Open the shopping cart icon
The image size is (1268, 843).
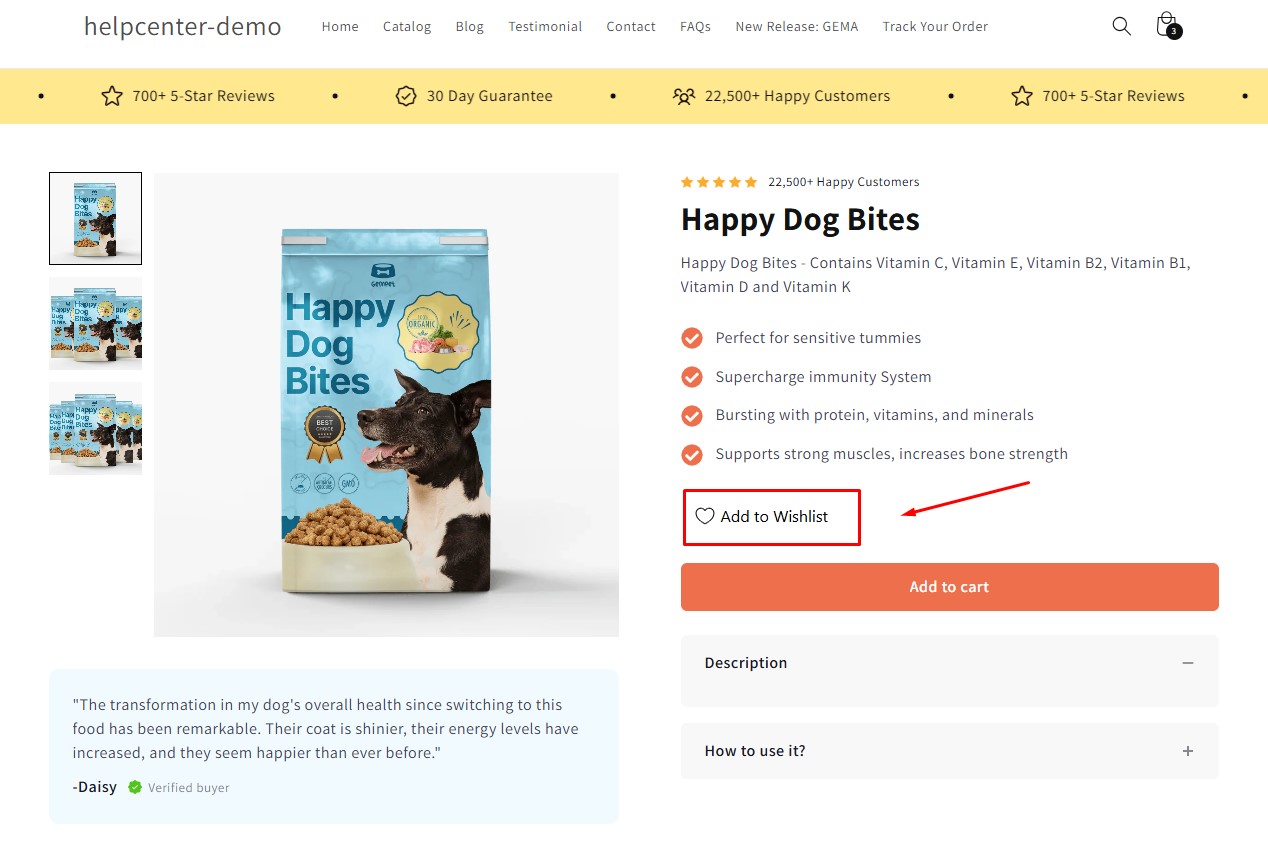pyautogui.click(x=1166, y=26)
